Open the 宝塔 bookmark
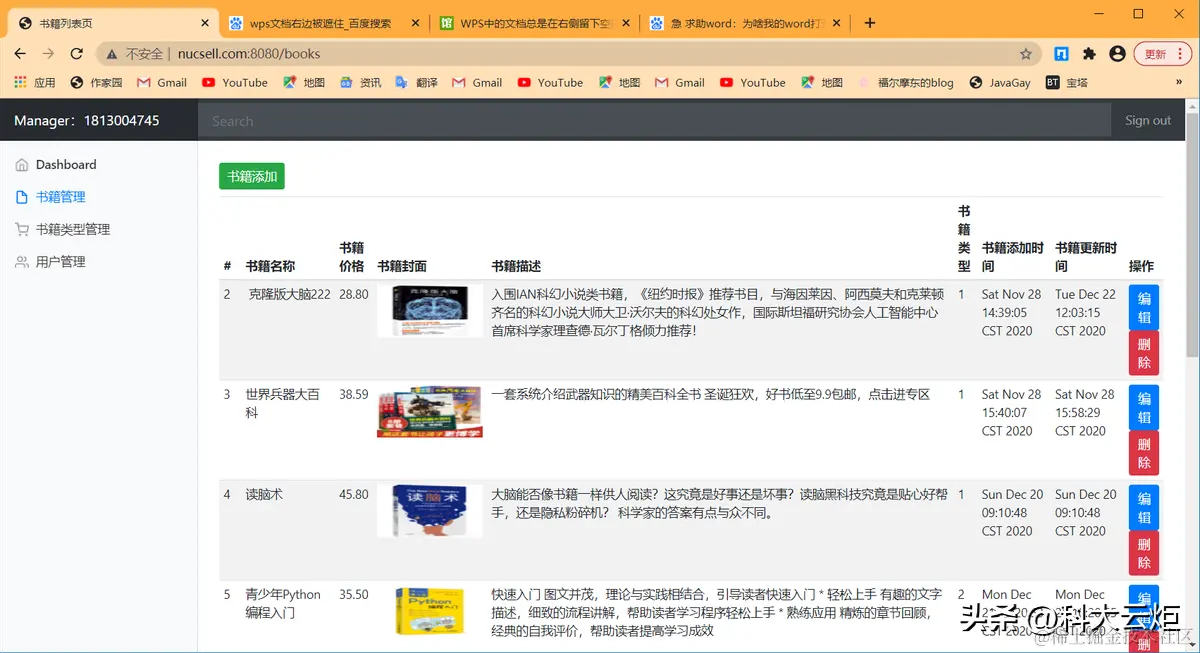This screenshot has height=653, width=1200. pos(1067,83)
